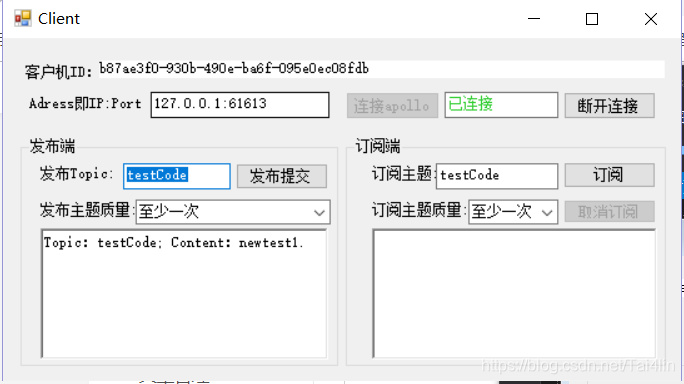This screenshot has height=384, width=684.
Task: Click the 客户机ID: label
Action: (58, 72)
